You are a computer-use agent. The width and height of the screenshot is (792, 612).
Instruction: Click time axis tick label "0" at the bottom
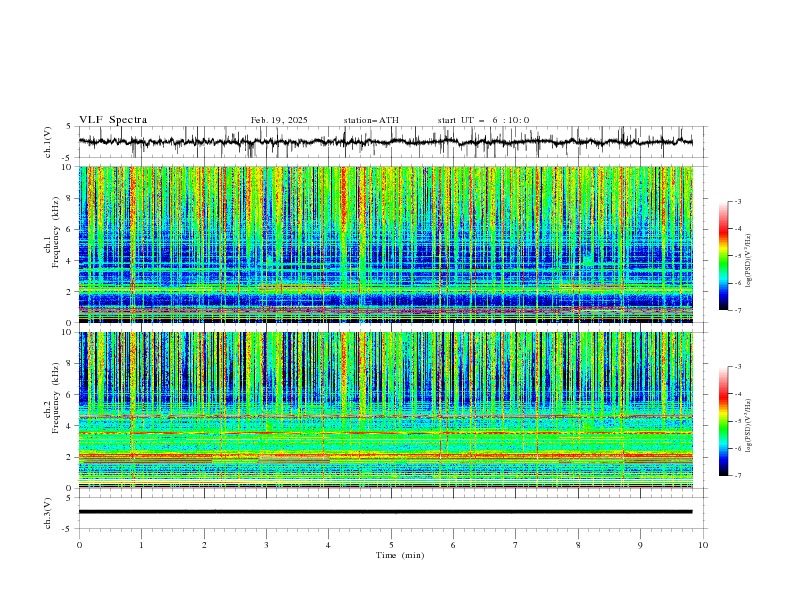tap(79, 545)
